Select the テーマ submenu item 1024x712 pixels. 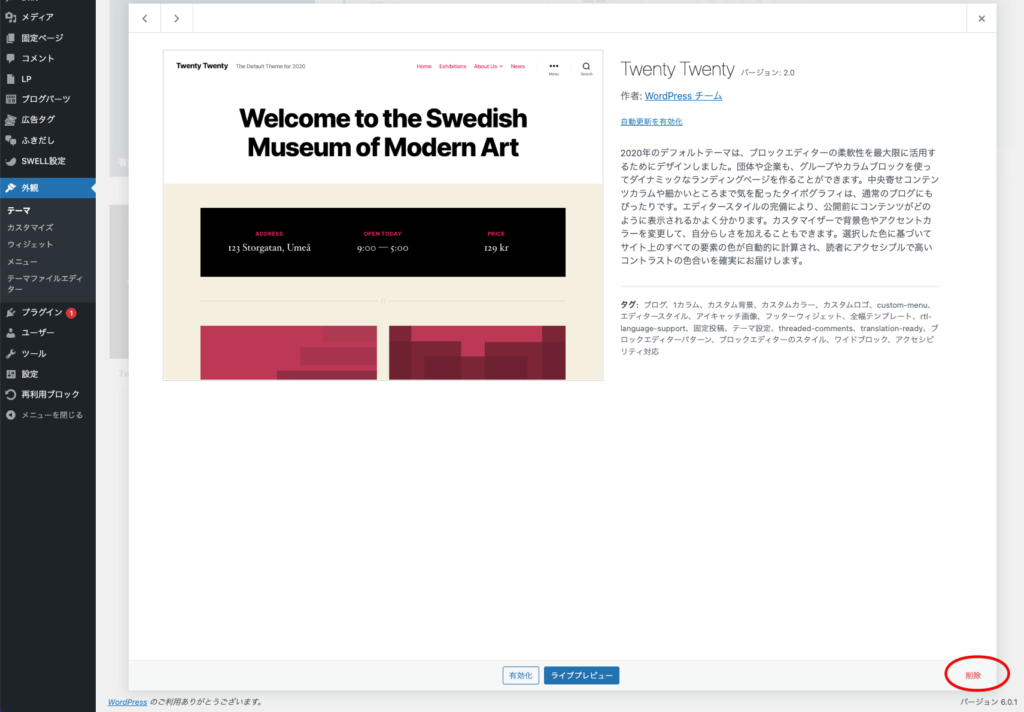(19, 210)
